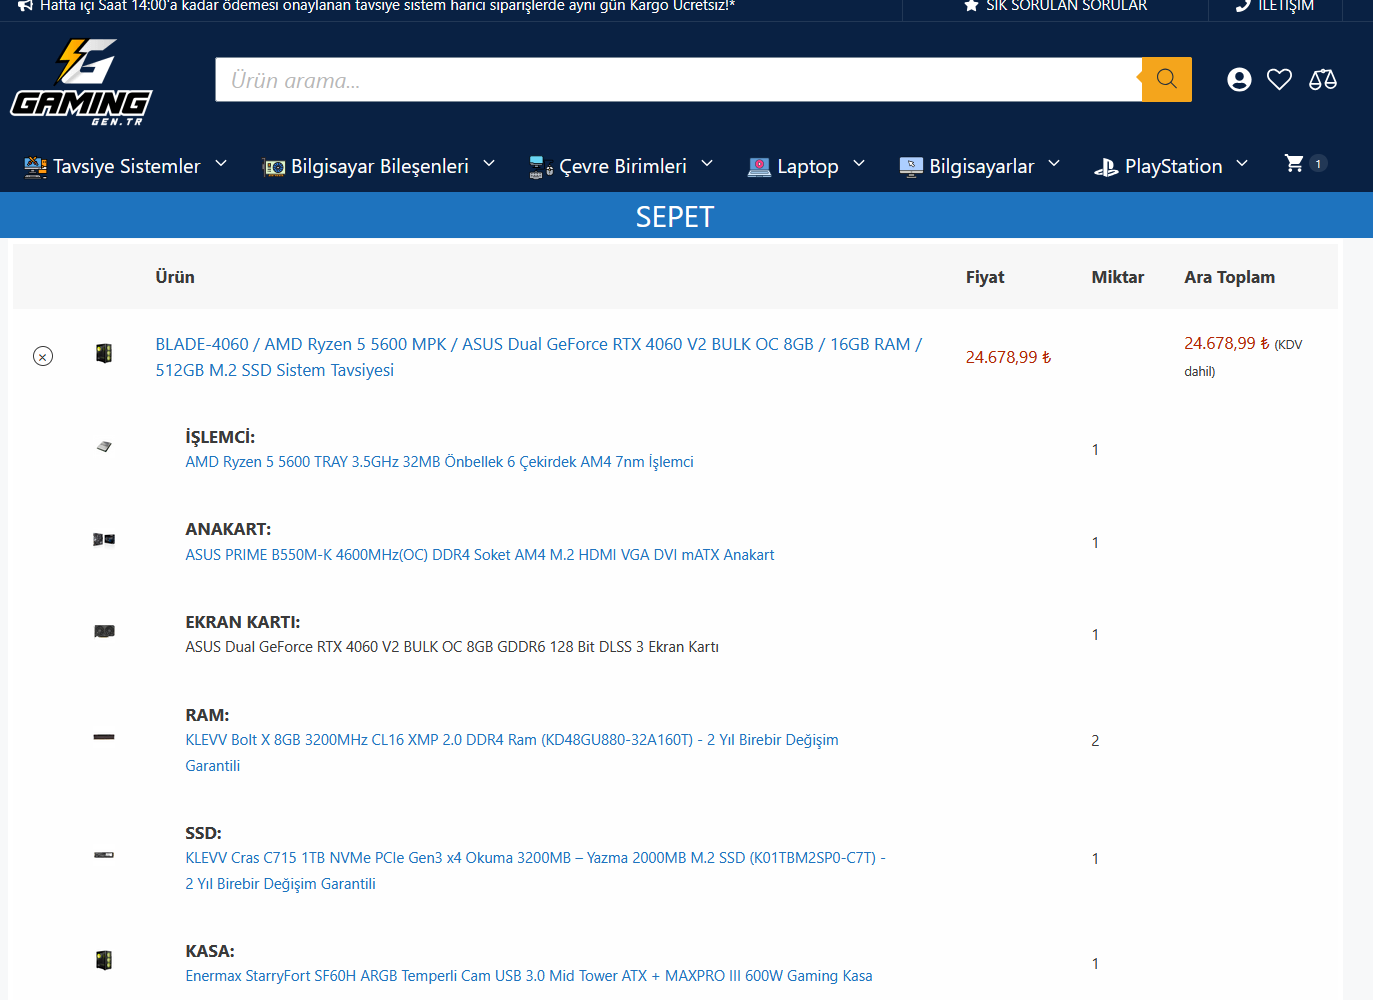The width and height of the screenshot is (1373, 1000).
Task: Click the orange search magnifier button
Action: [1166, 79]
